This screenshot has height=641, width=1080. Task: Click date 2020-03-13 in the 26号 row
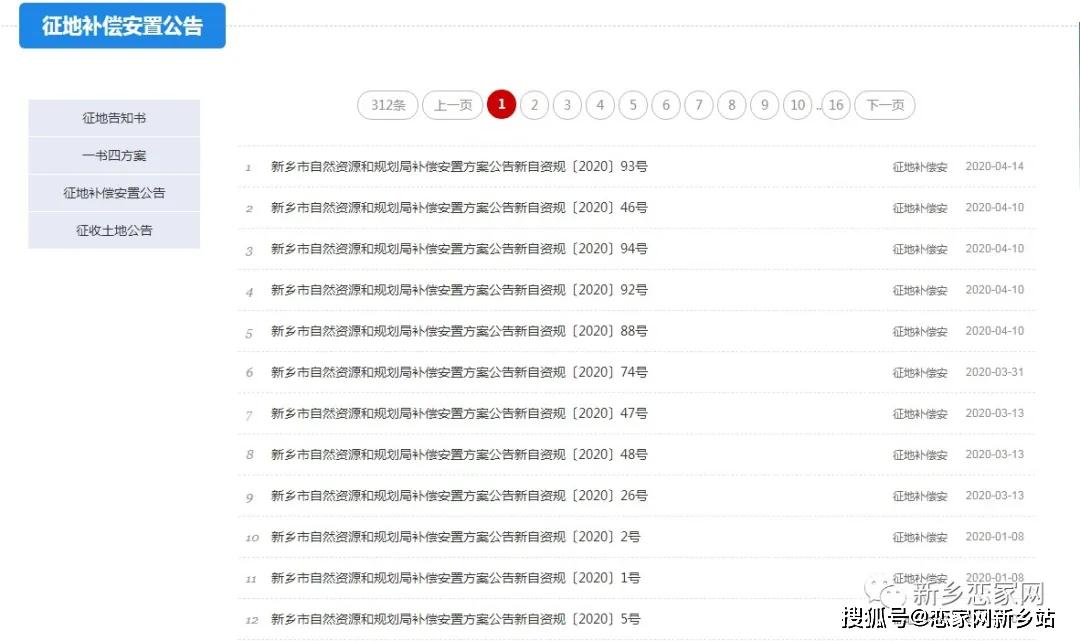click(x=995, y=496)
